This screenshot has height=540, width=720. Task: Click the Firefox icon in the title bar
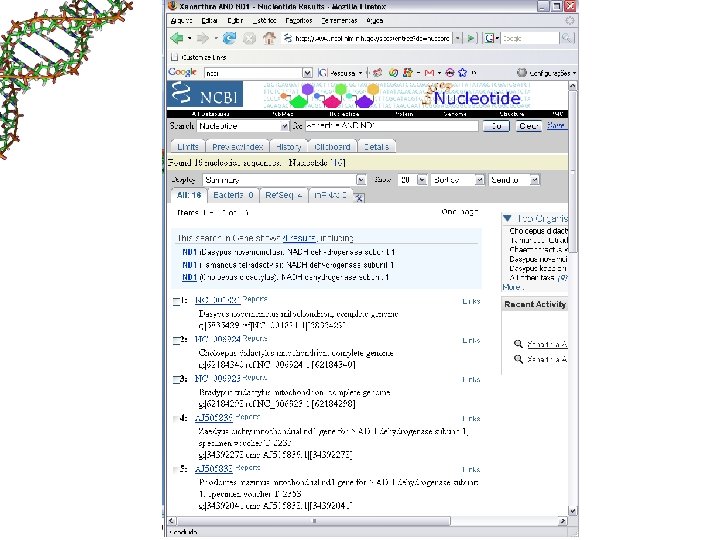coord(173,6)
